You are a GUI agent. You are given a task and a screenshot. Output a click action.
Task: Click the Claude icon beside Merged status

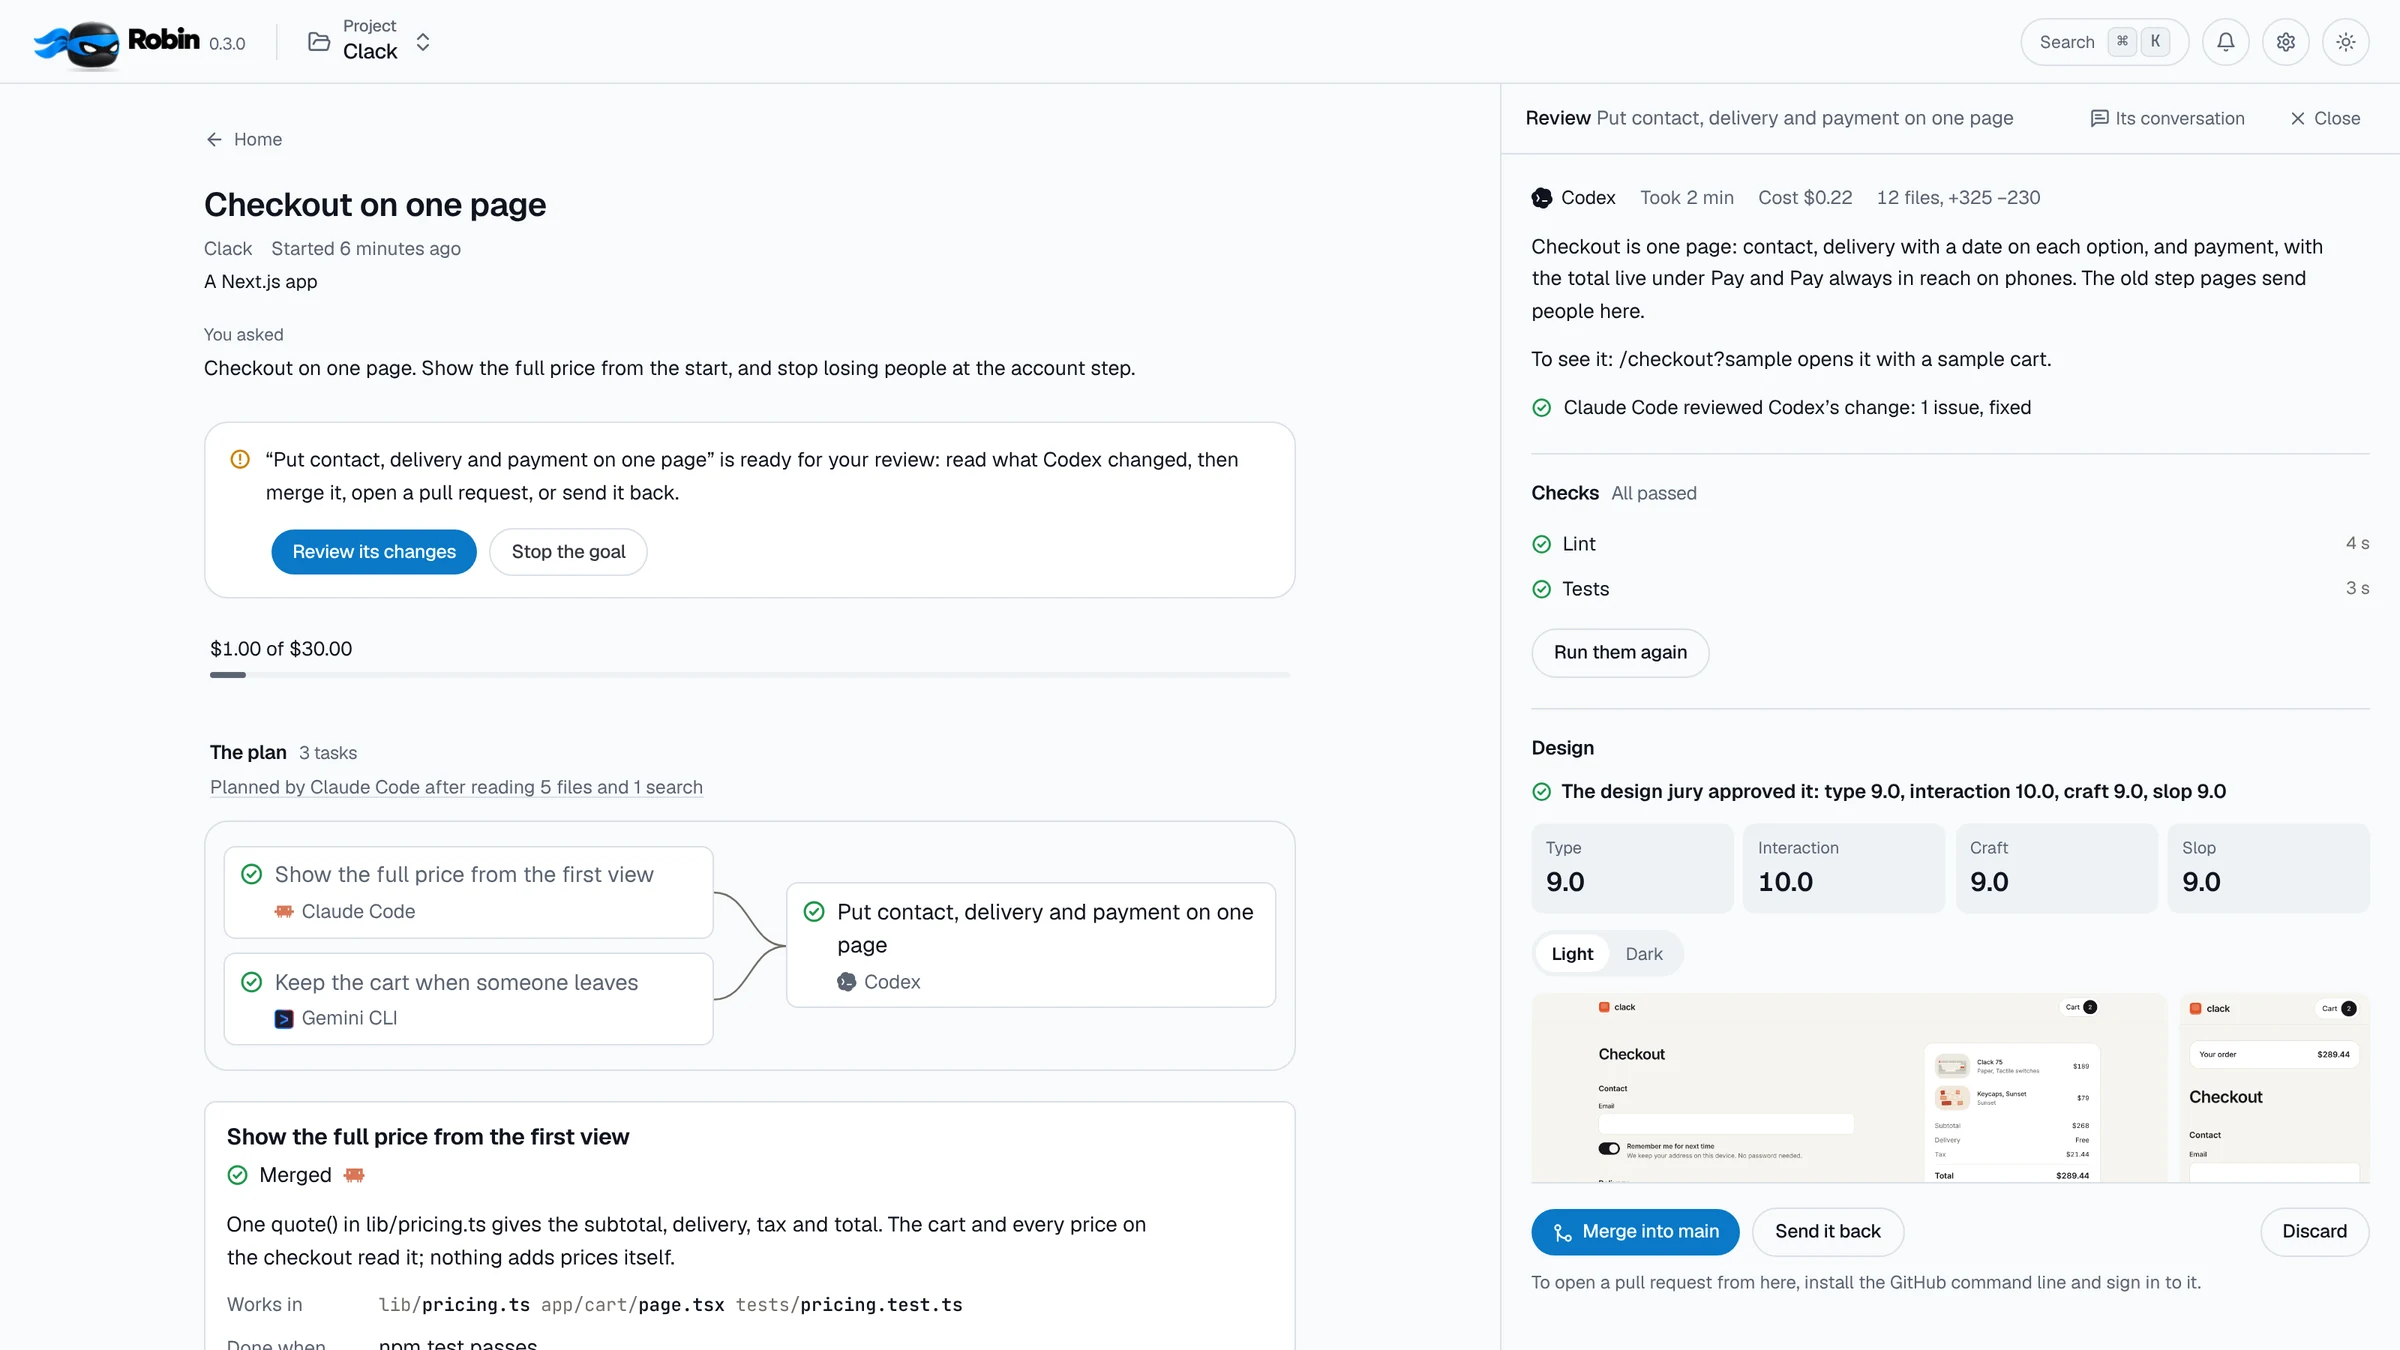354,1175
